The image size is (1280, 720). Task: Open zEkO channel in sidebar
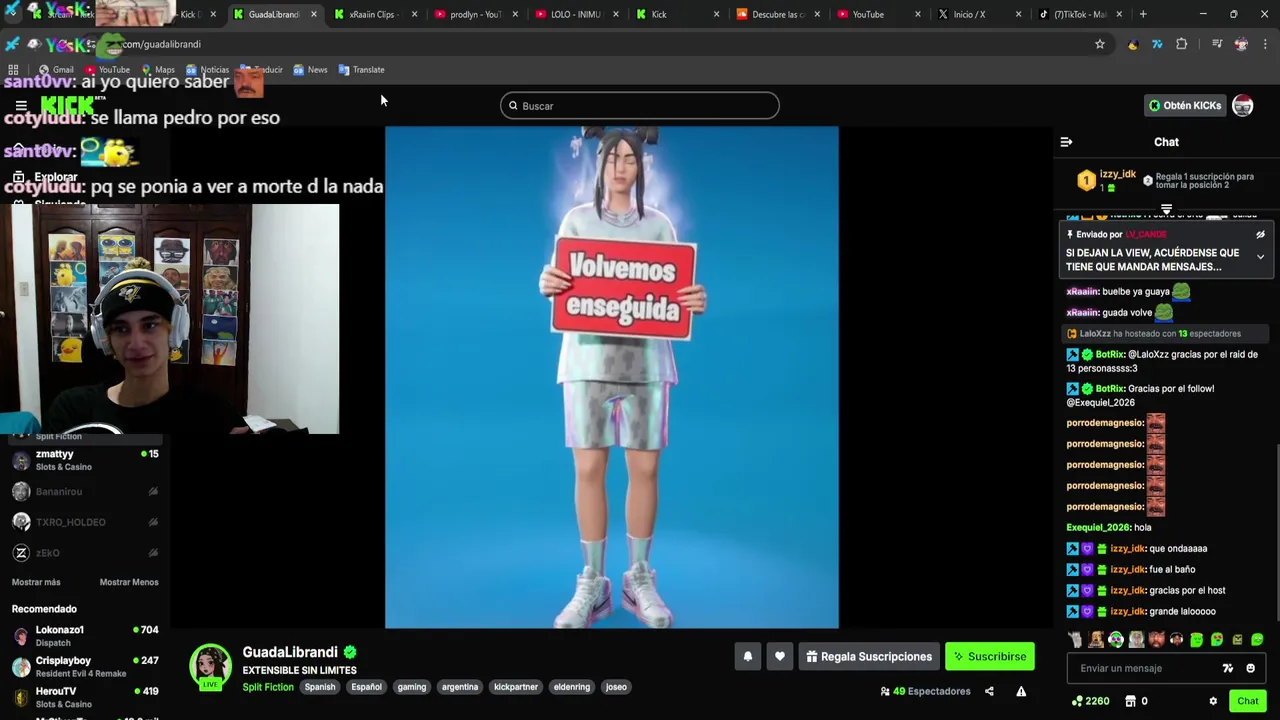(85, 553)
